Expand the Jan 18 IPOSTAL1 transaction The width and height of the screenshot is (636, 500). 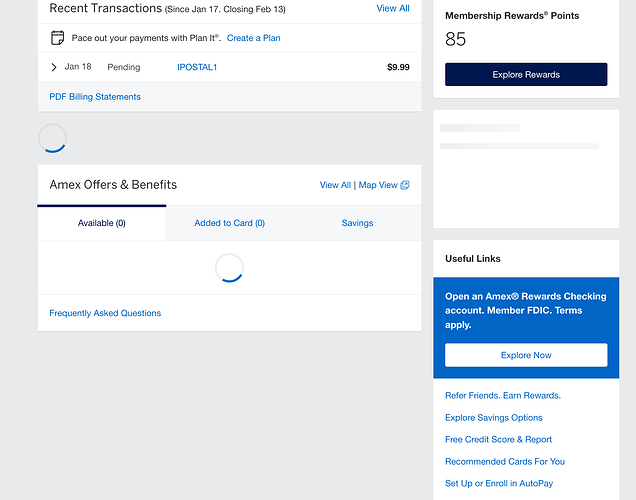click(x=54, y=67)
